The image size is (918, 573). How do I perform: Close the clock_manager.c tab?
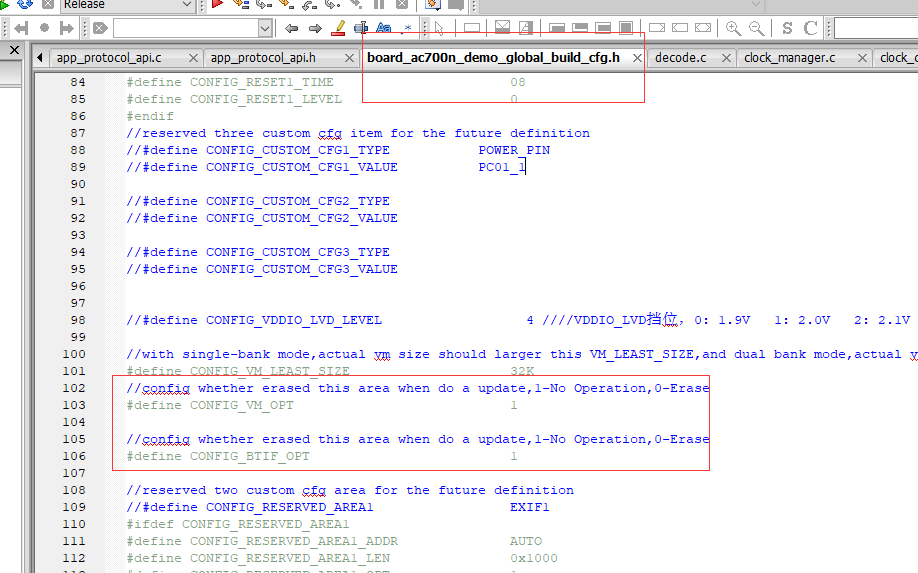point(862,58)
